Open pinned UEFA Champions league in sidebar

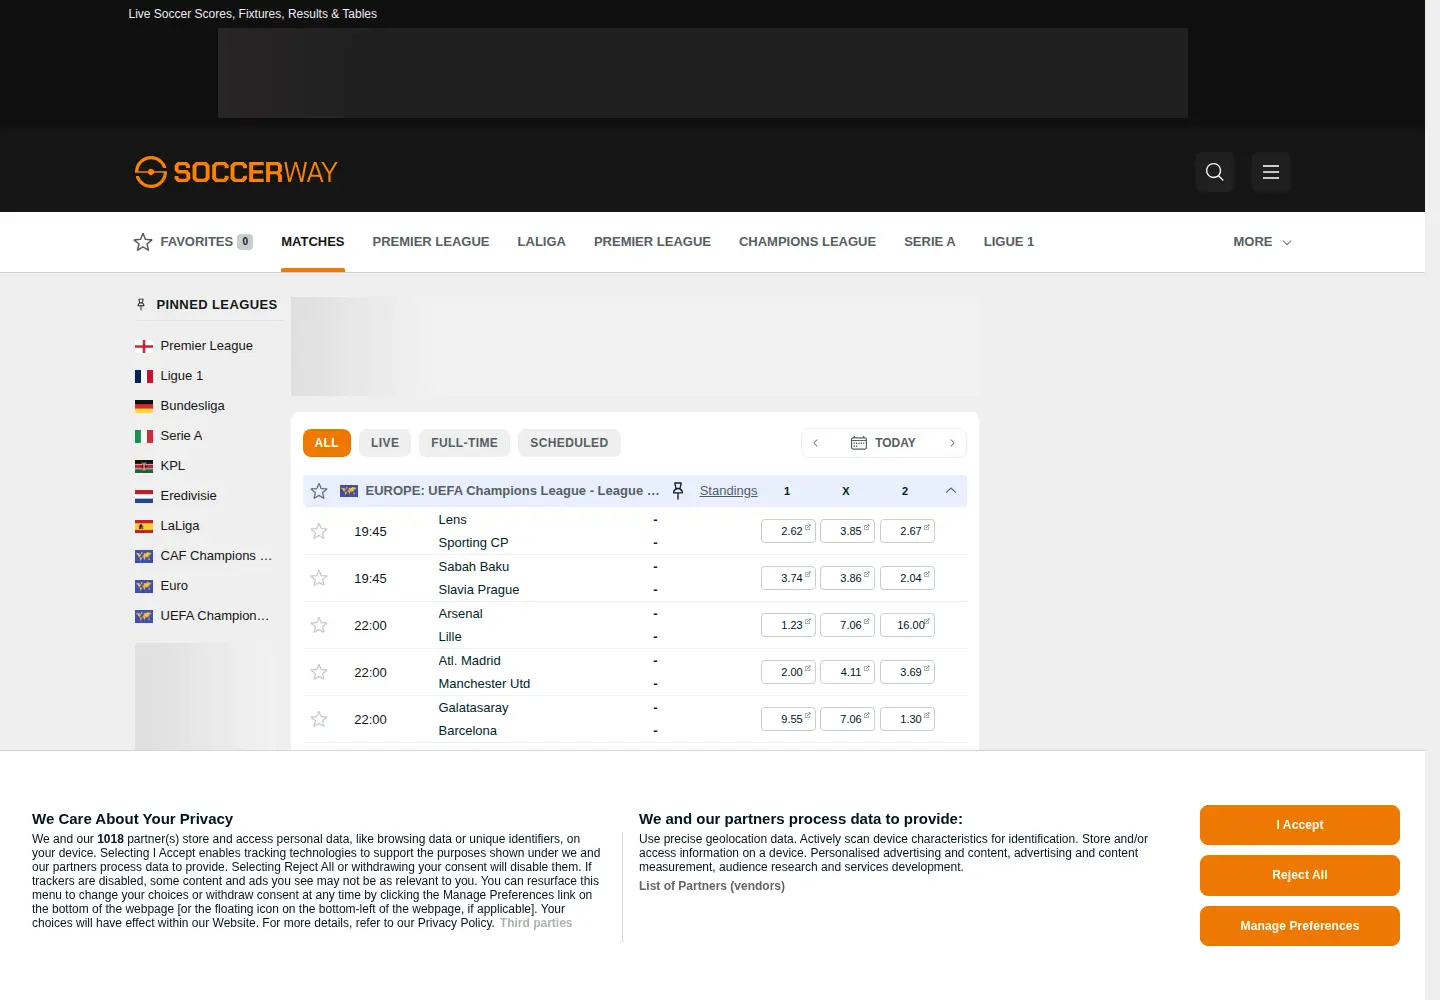(x=202, y=616)
